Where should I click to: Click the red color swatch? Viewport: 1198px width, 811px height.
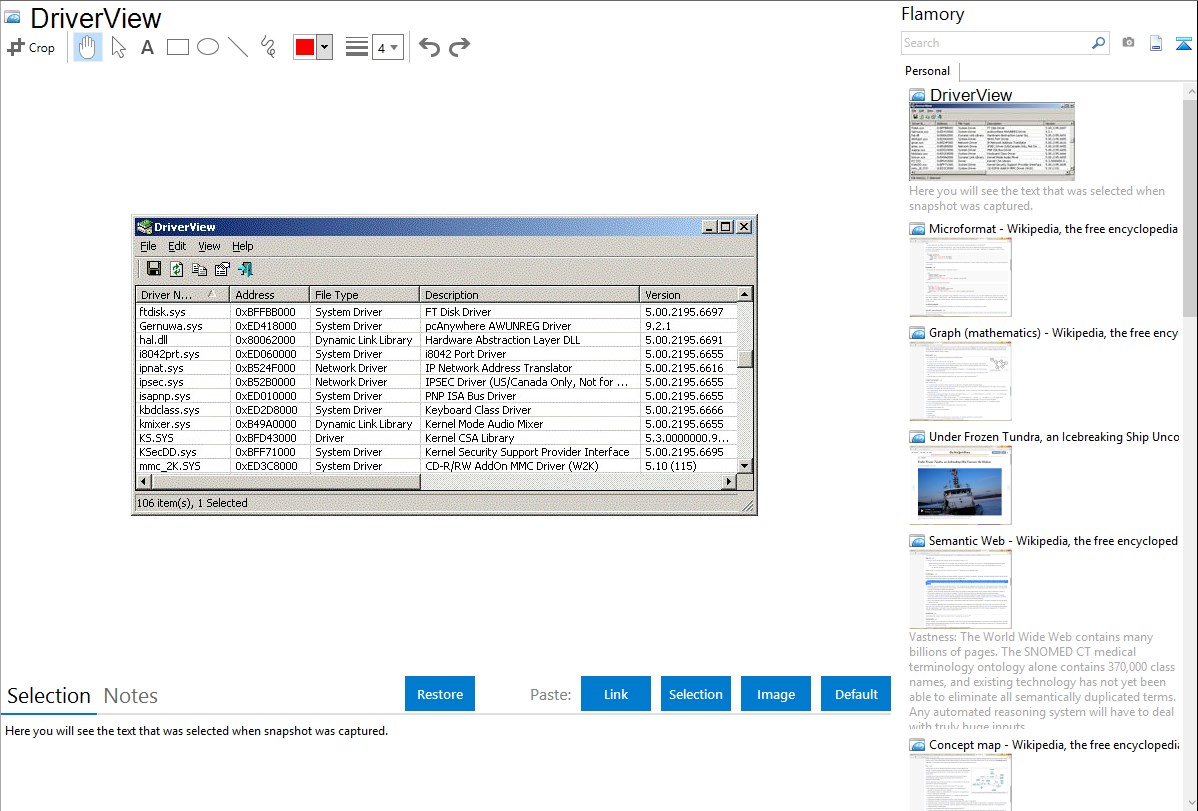[305, 47]
